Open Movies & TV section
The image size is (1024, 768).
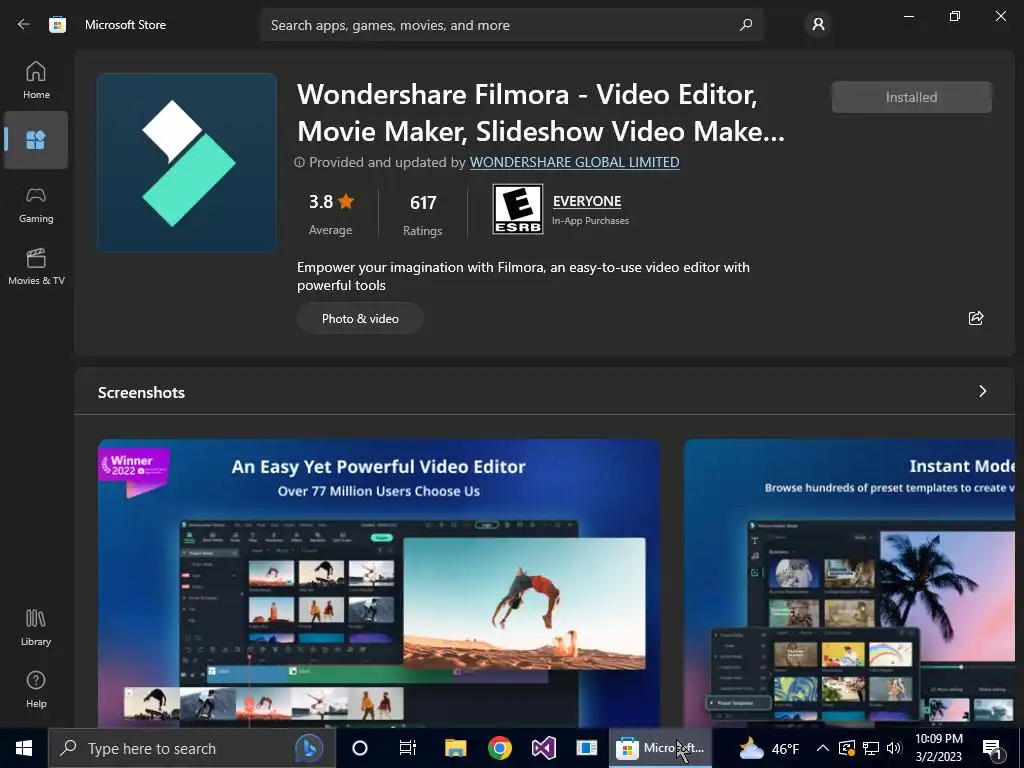tap(36, 266)
